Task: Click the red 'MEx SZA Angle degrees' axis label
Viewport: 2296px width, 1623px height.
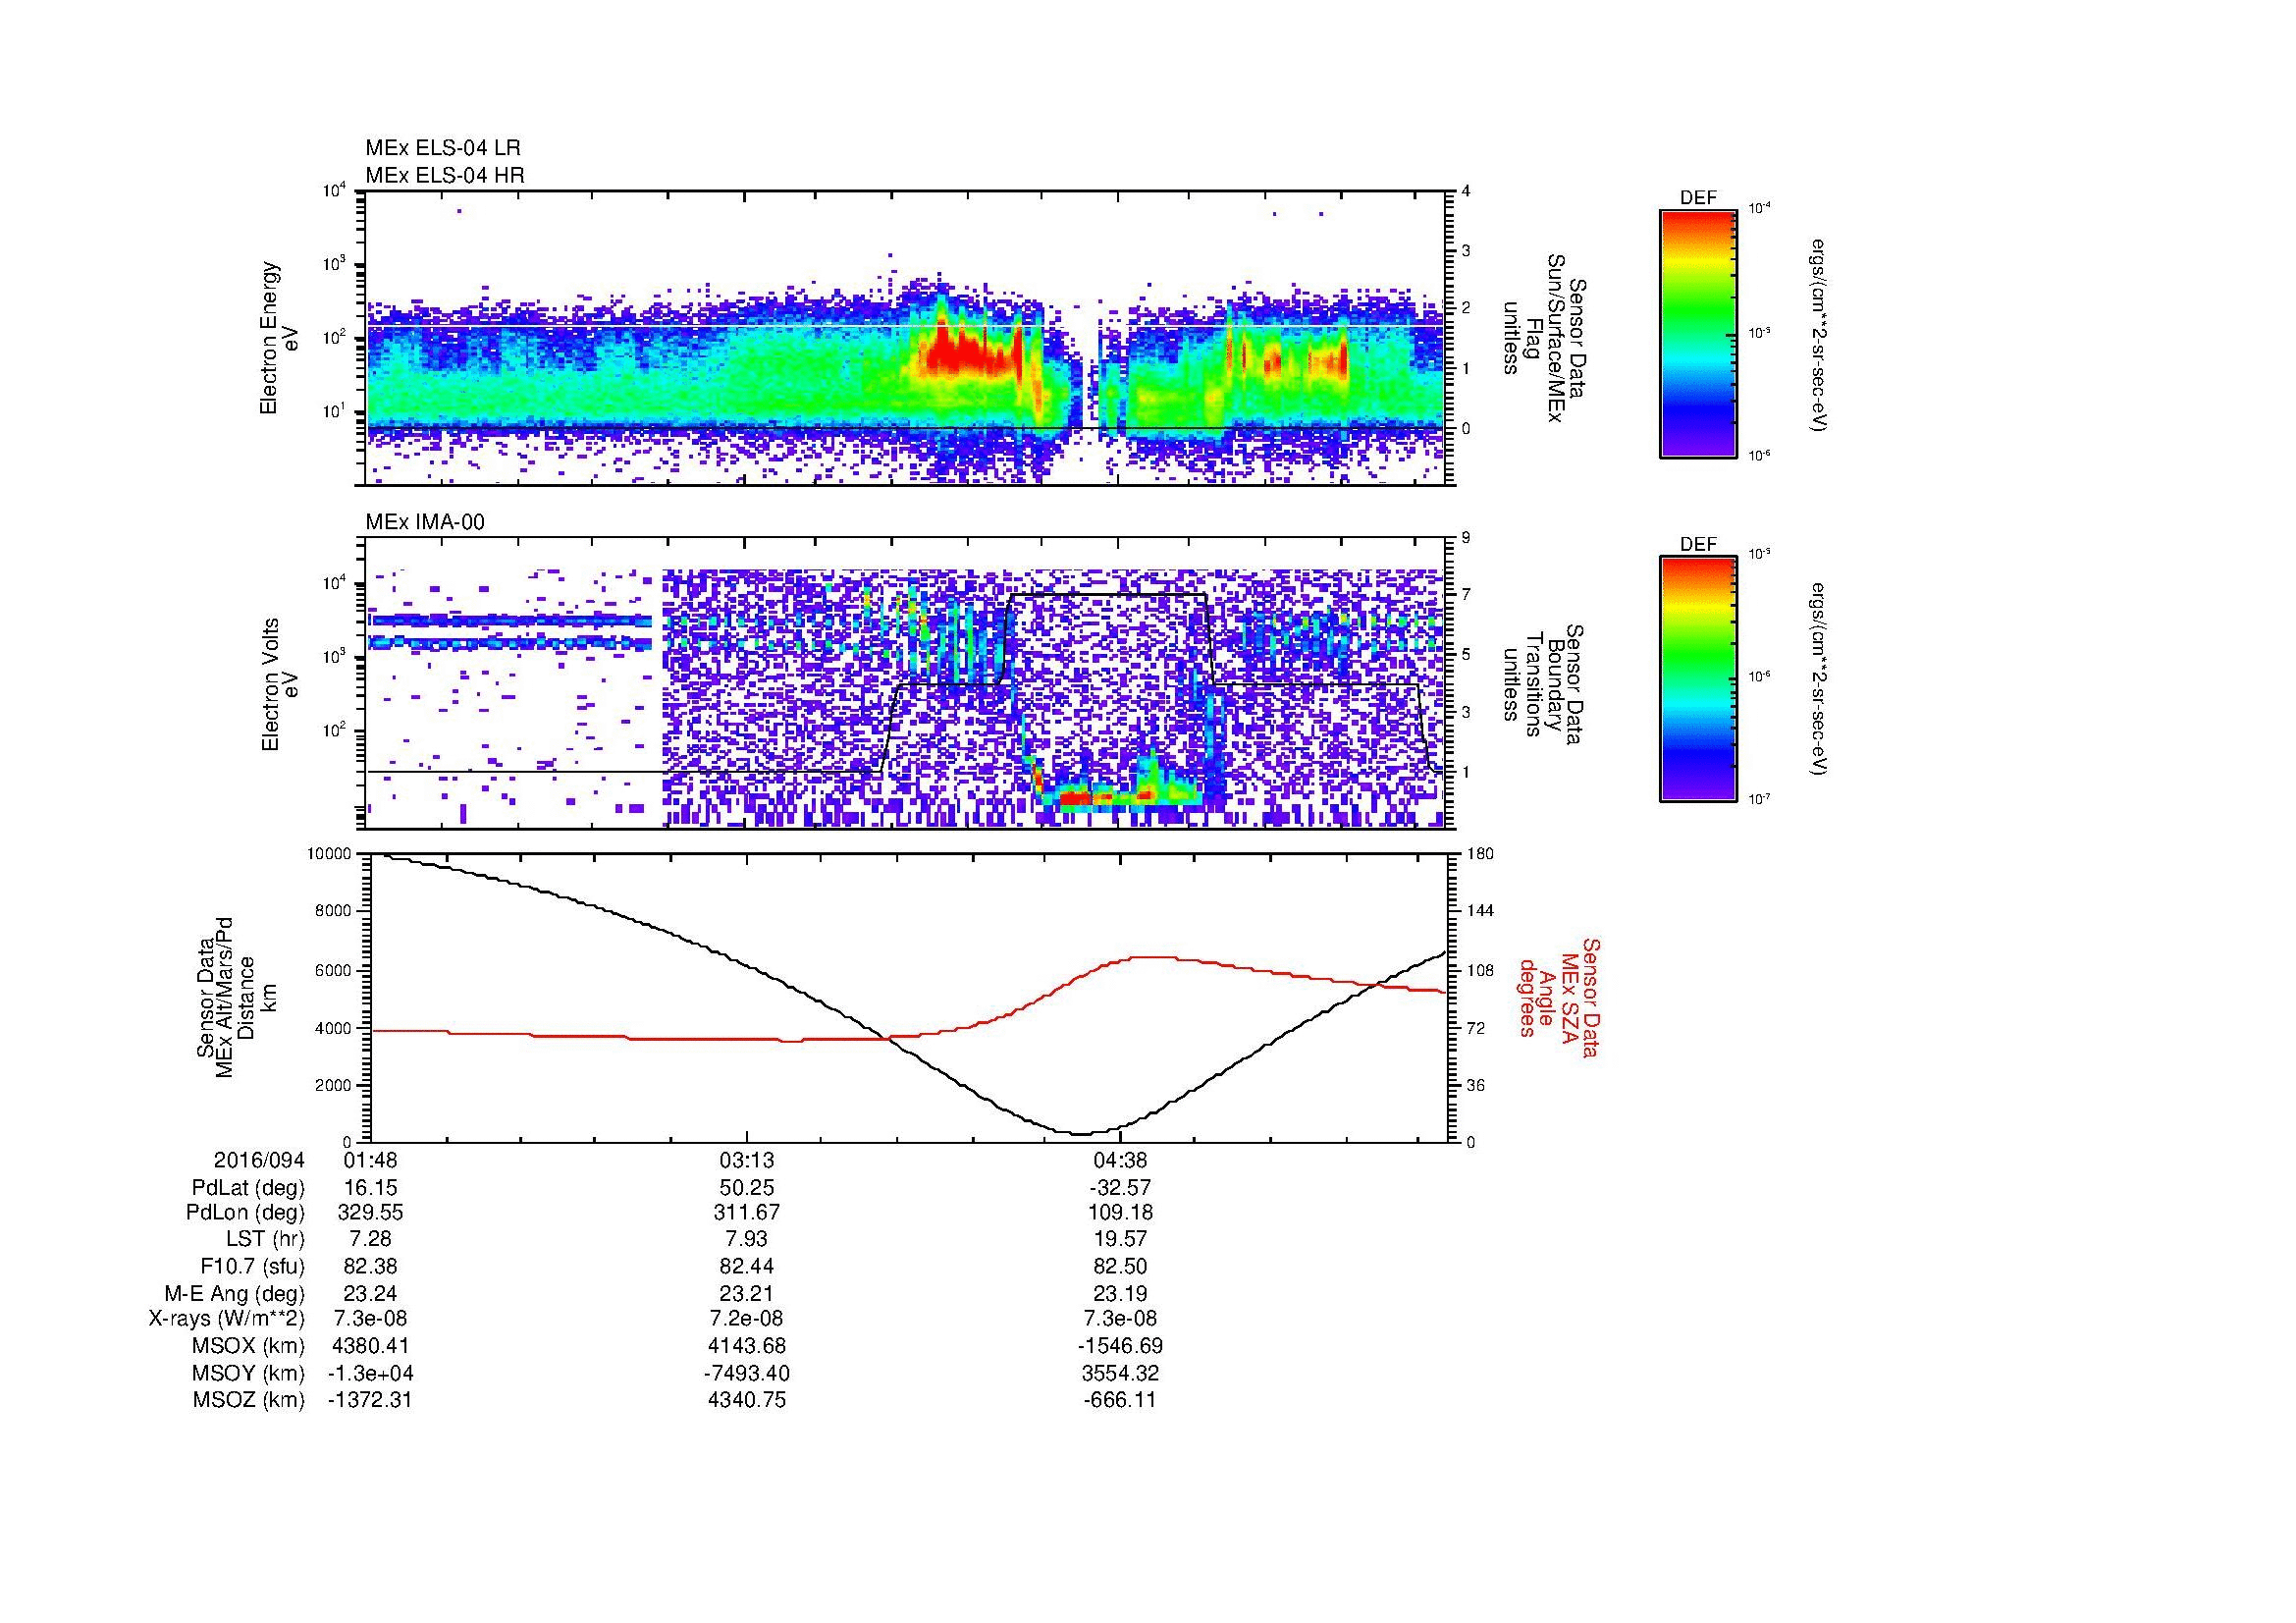Action: pos(1560,997)
